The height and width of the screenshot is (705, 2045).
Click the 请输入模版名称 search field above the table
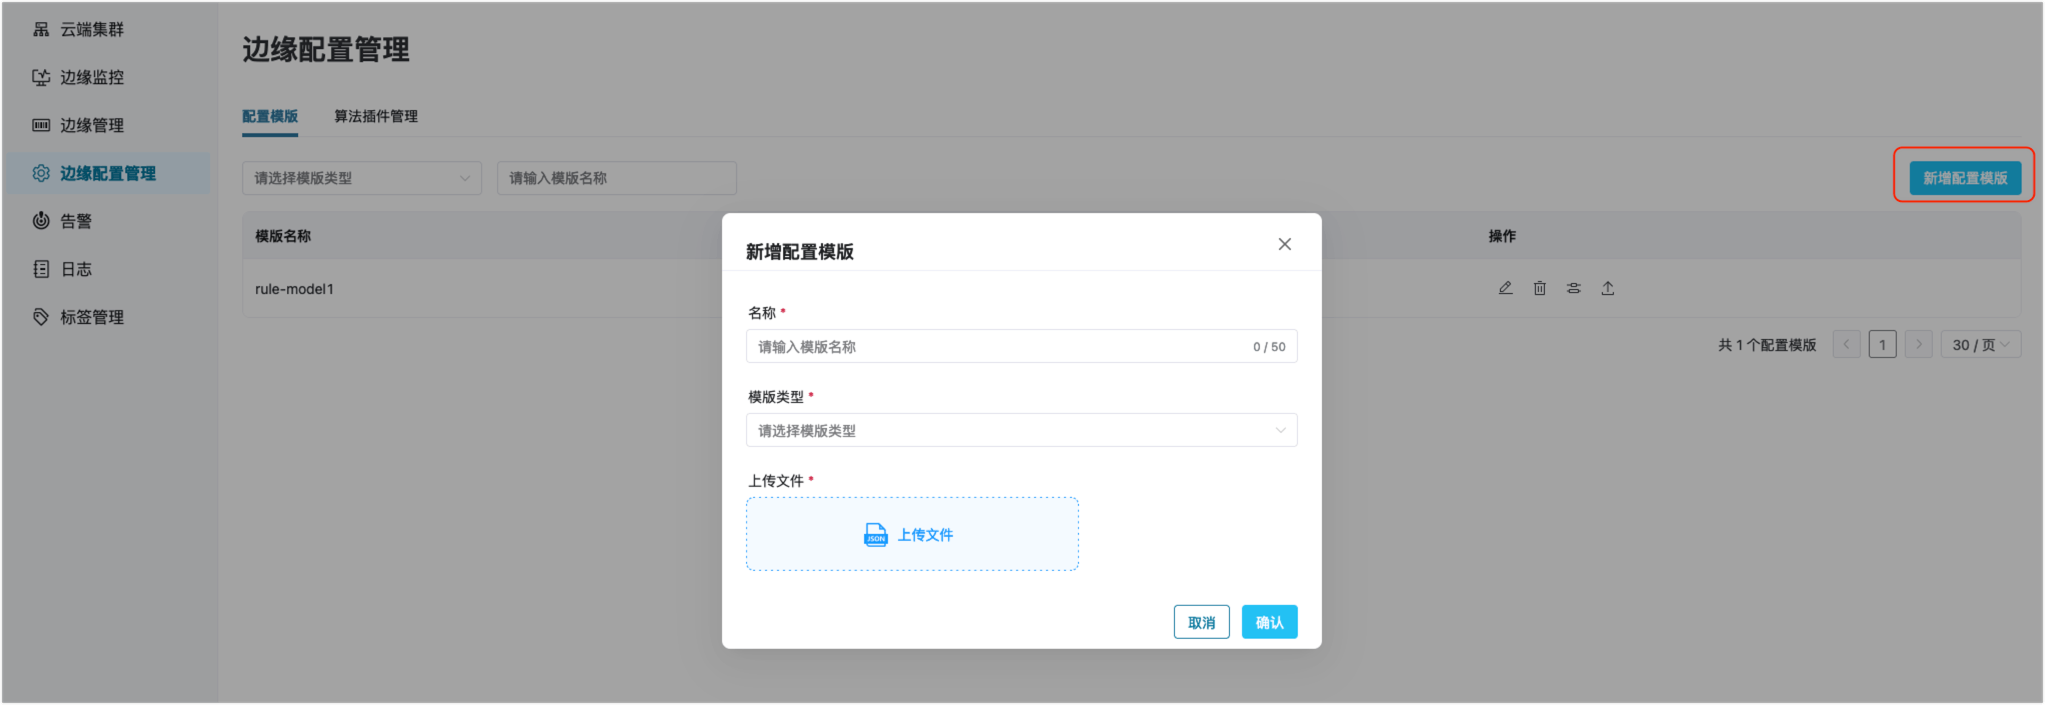point(616,178)
